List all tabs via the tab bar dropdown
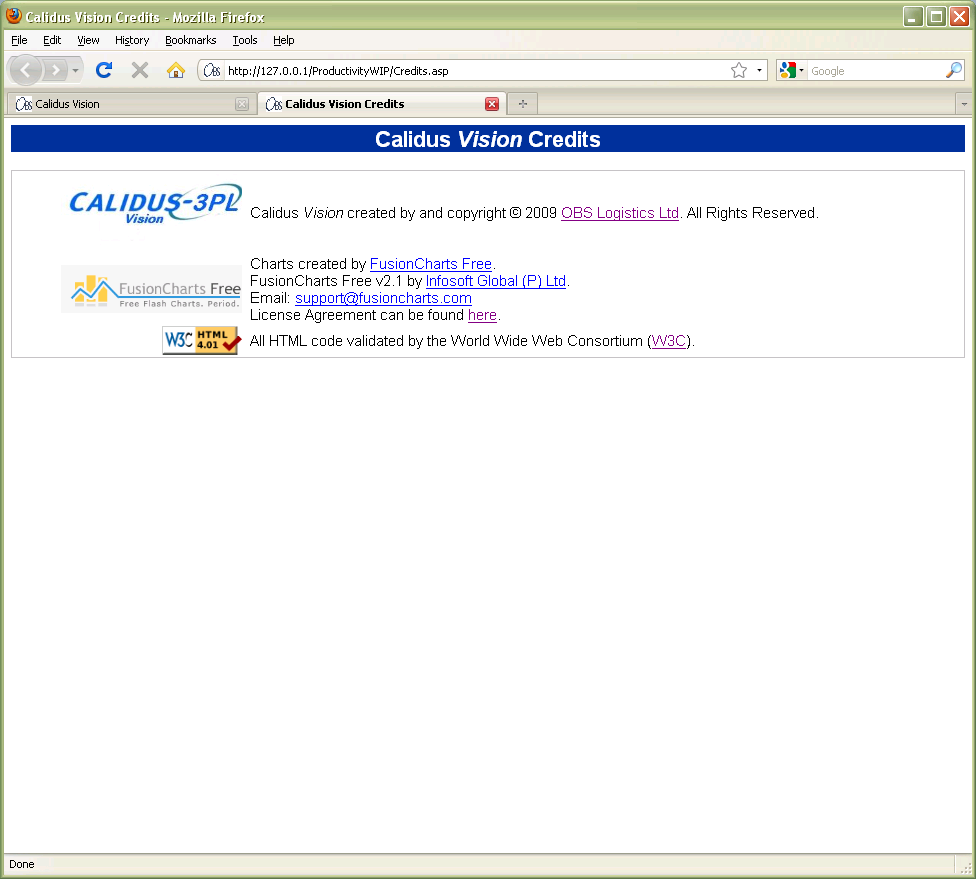 [964, 104]
